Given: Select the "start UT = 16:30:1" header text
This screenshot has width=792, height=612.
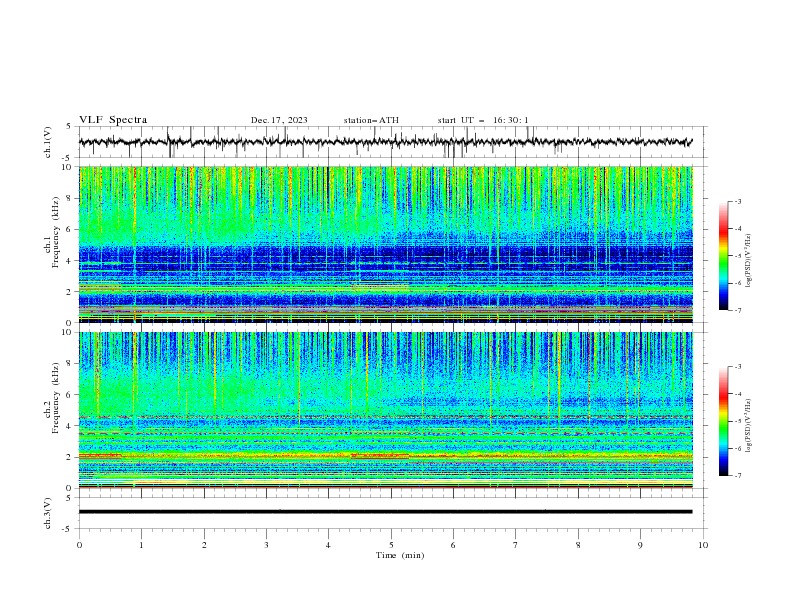Looking at the screenshot, I should (483, 120).
